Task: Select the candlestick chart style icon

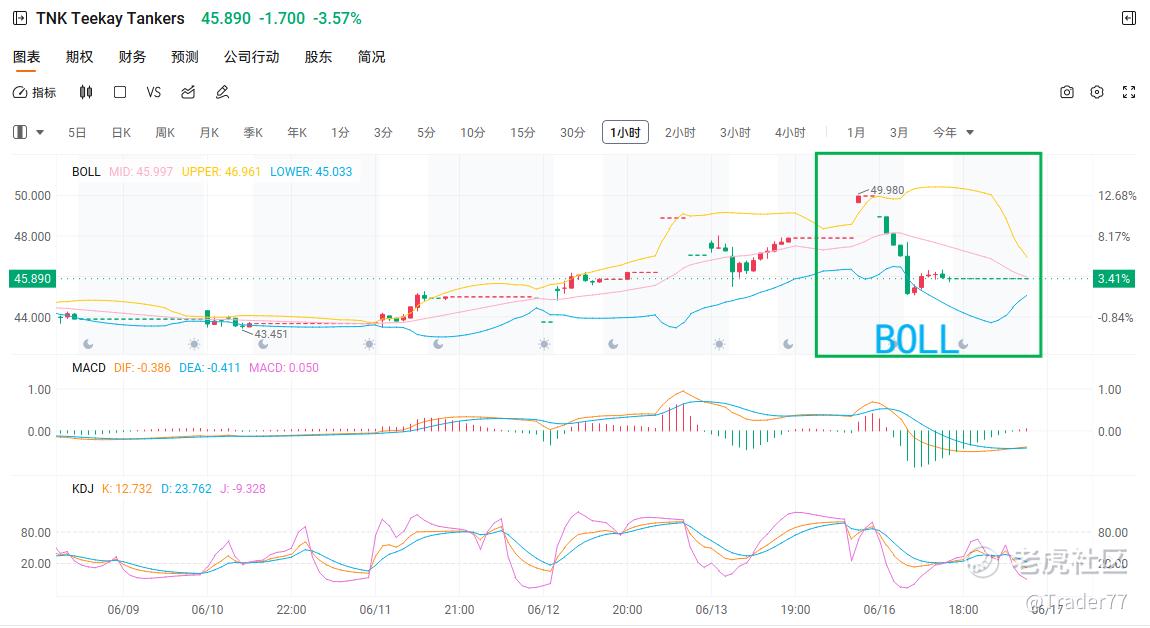Action: (86, 92)
